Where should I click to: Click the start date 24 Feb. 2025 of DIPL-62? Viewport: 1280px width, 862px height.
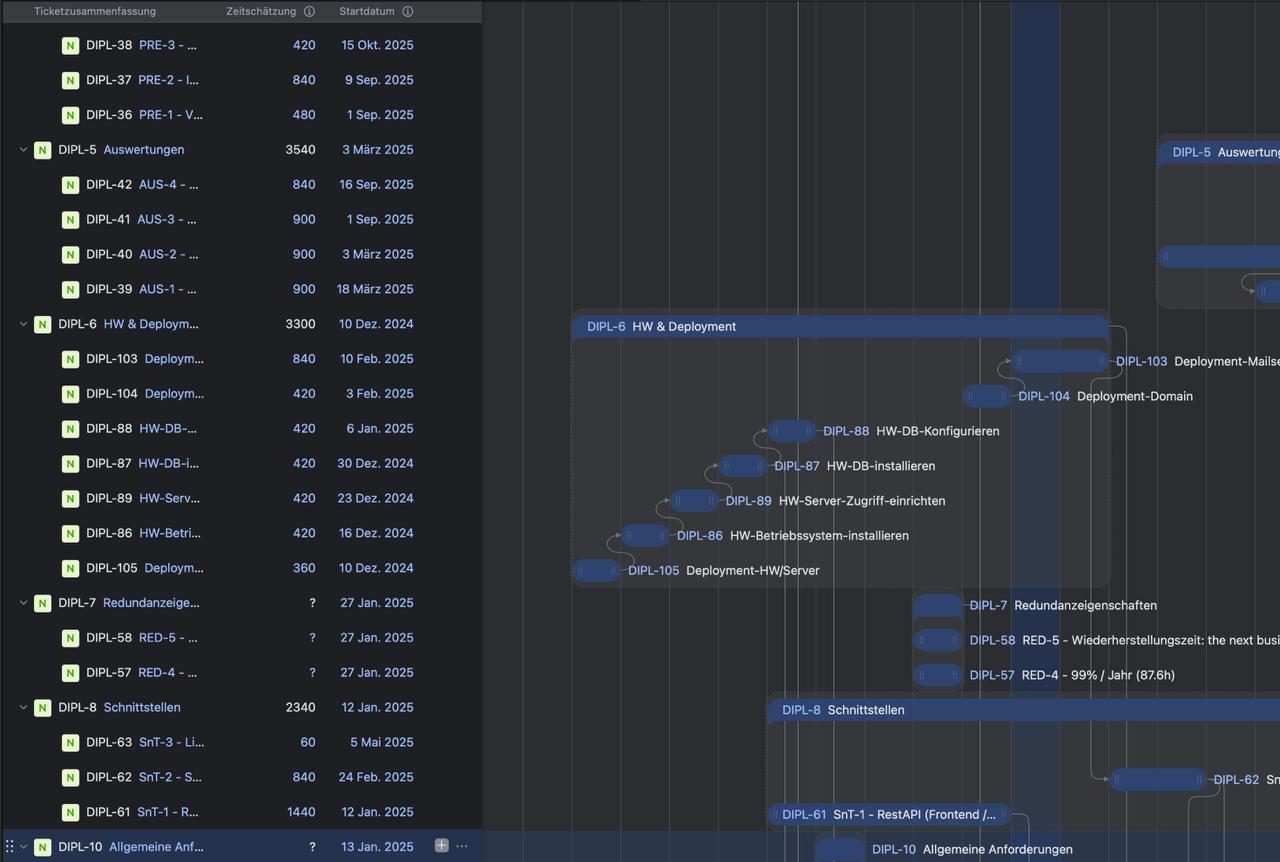pyautogui.click(x=375, y=777)
